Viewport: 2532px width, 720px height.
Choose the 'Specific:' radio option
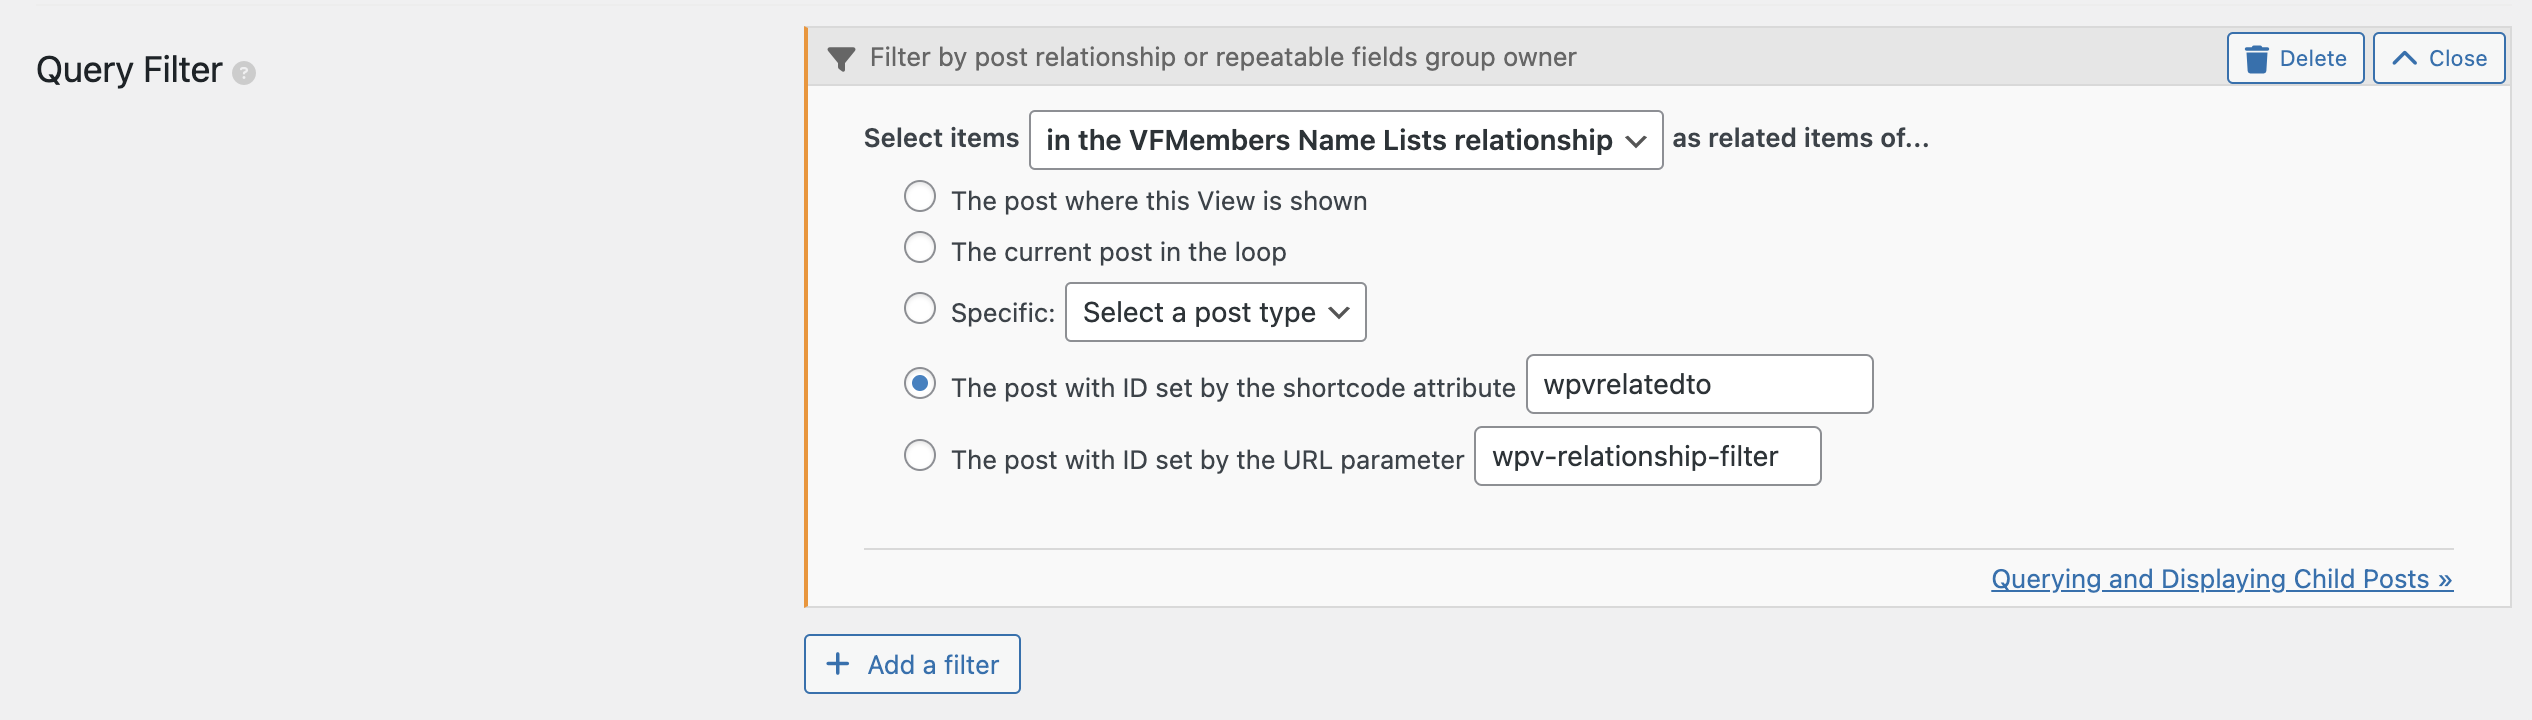coord(920,308)
